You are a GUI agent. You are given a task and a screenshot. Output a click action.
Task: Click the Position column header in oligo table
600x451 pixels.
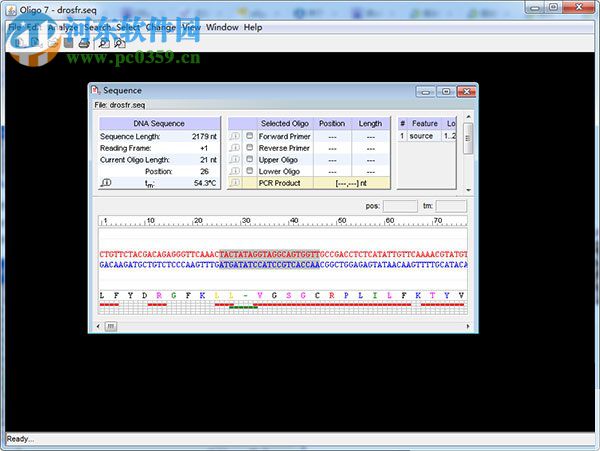332,124
